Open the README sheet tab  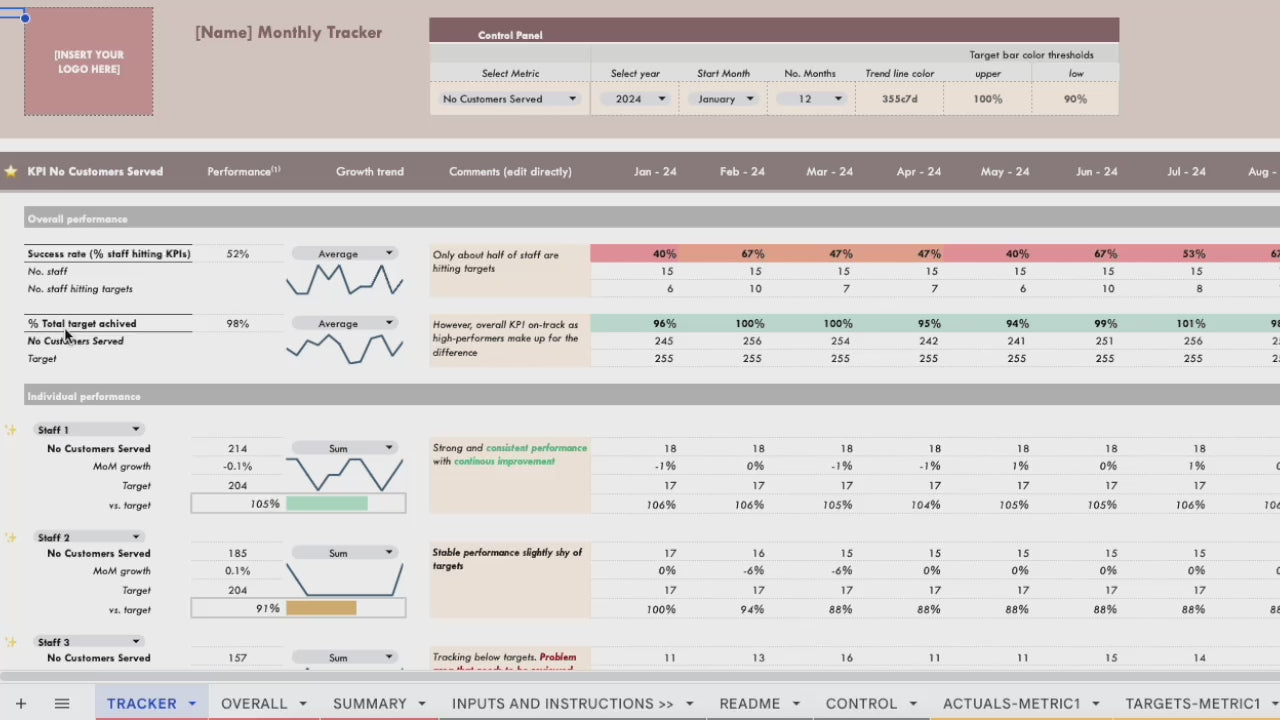[750, 704]
